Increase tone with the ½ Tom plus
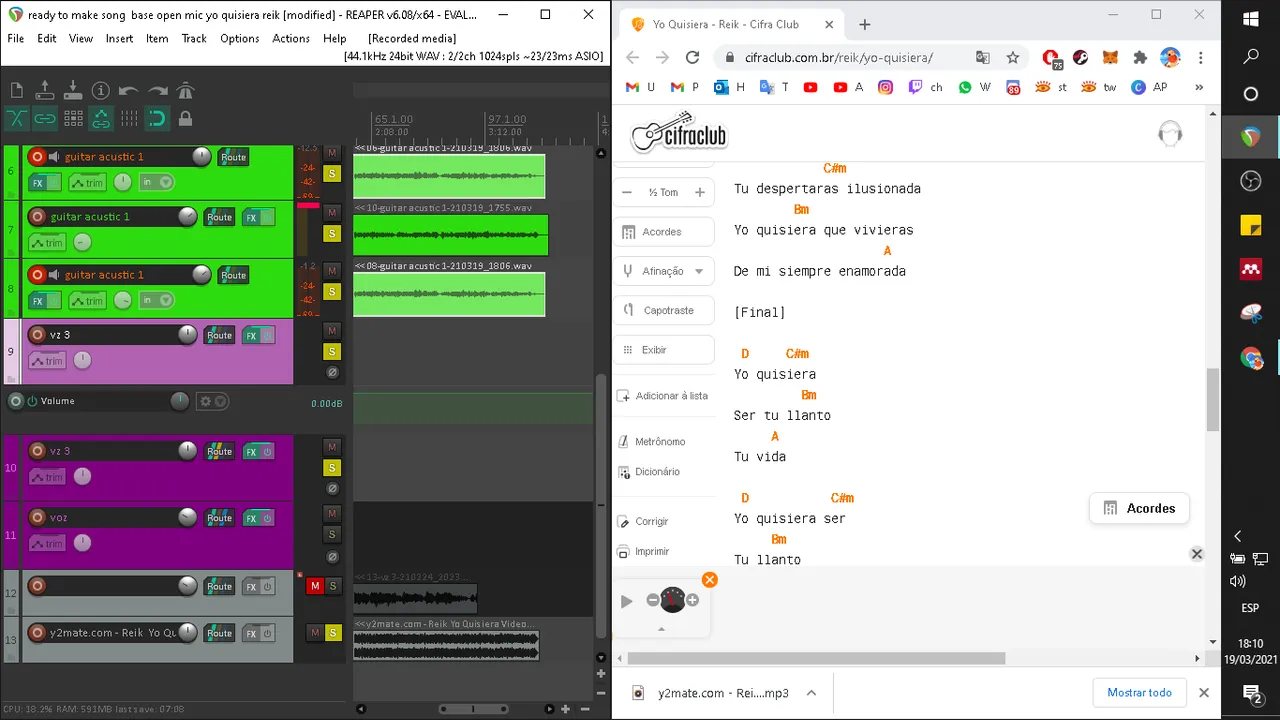The image size is (1280, 720). [x=700, y=192]
